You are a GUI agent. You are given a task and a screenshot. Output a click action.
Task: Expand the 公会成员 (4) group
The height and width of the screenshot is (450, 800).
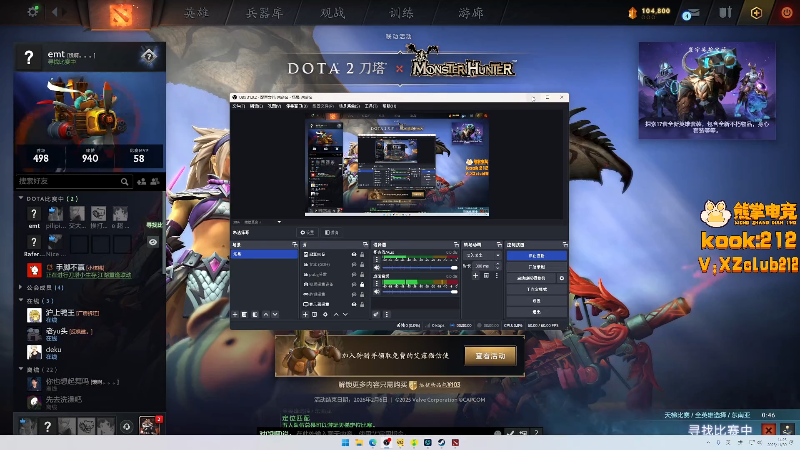tap(21, 287)
